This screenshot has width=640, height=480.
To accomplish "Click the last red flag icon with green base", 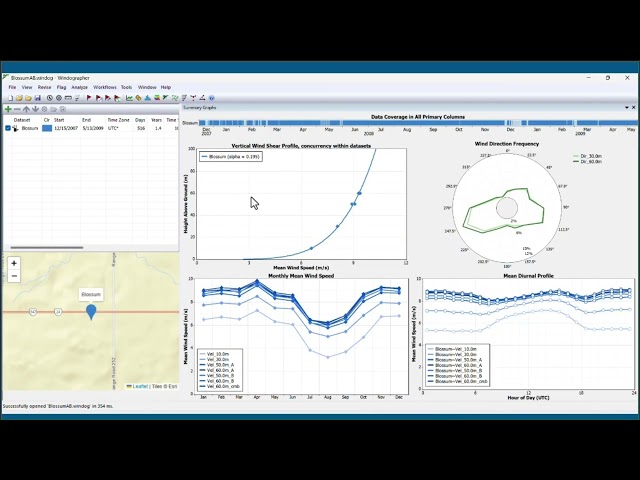I will tap(117, 98).
